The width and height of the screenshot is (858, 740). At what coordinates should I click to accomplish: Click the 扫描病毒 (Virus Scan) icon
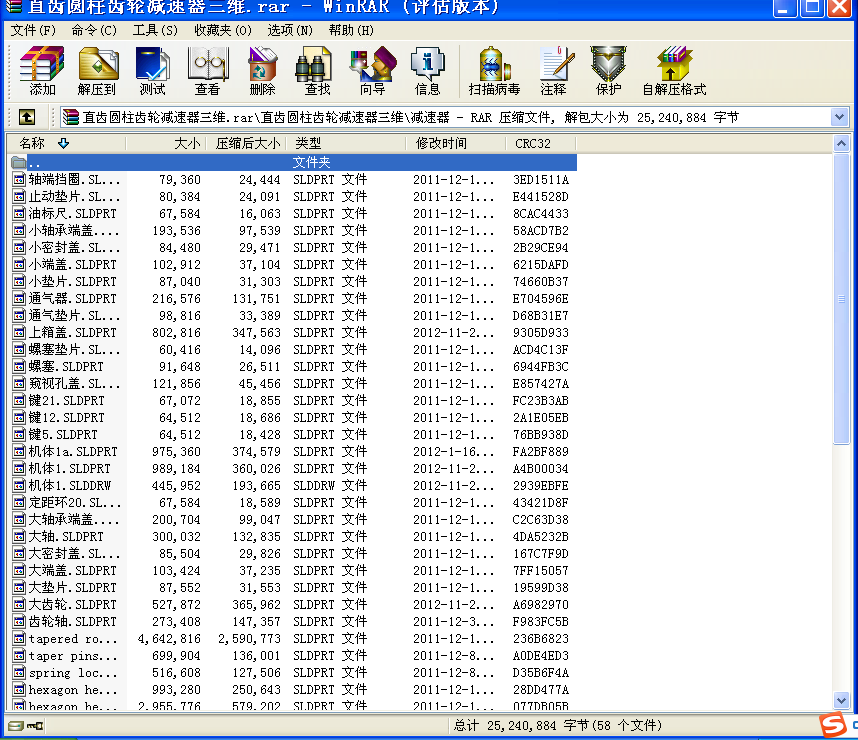(x=494, y=71)
